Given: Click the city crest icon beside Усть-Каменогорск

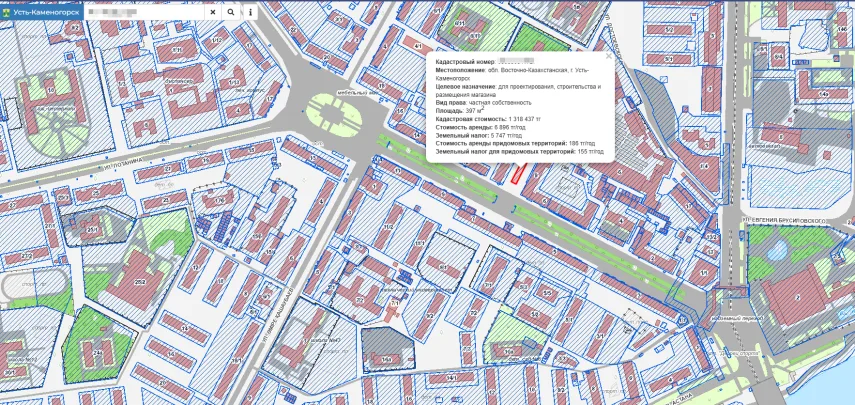Looking at the screenshot, I should tap(7, 11).
